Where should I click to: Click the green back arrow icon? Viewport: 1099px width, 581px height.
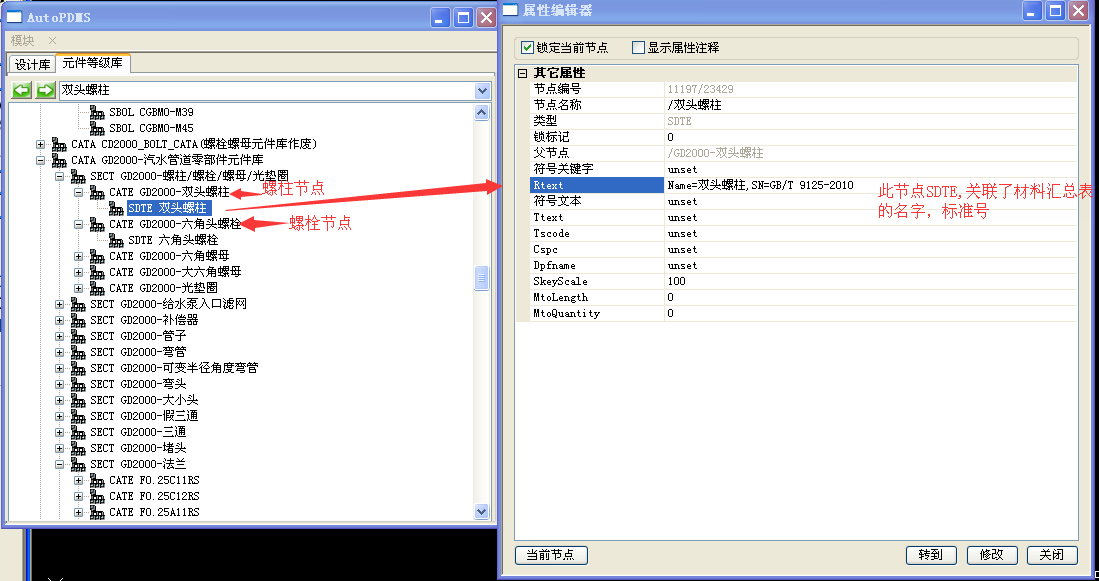pyautogui.click(x=21, y=91)
